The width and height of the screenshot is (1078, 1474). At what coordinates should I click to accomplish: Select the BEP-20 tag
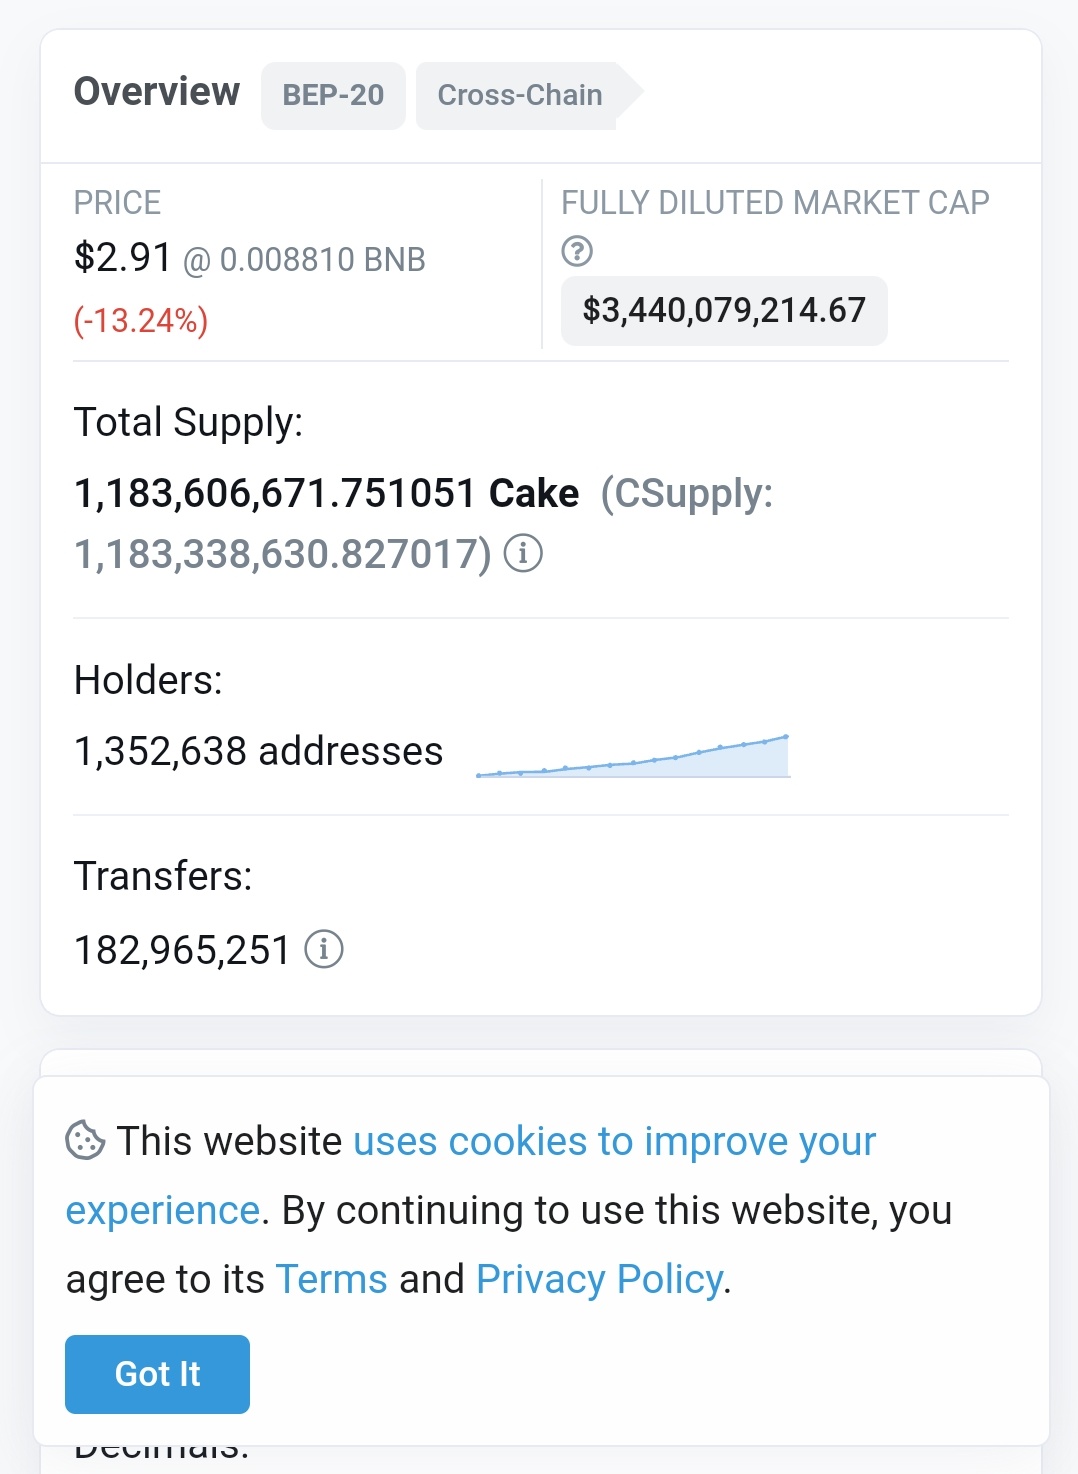click(x=333, y=95)
